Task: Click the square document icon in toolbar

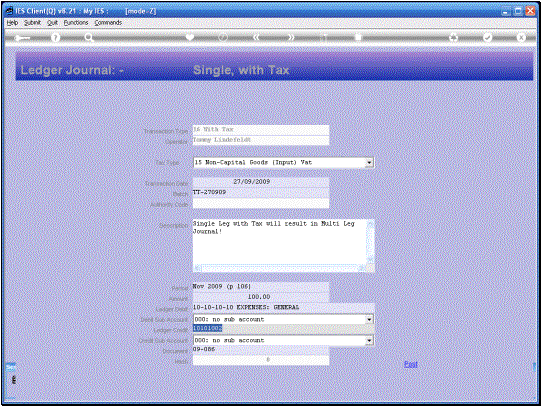Action: tap(358, 37)
